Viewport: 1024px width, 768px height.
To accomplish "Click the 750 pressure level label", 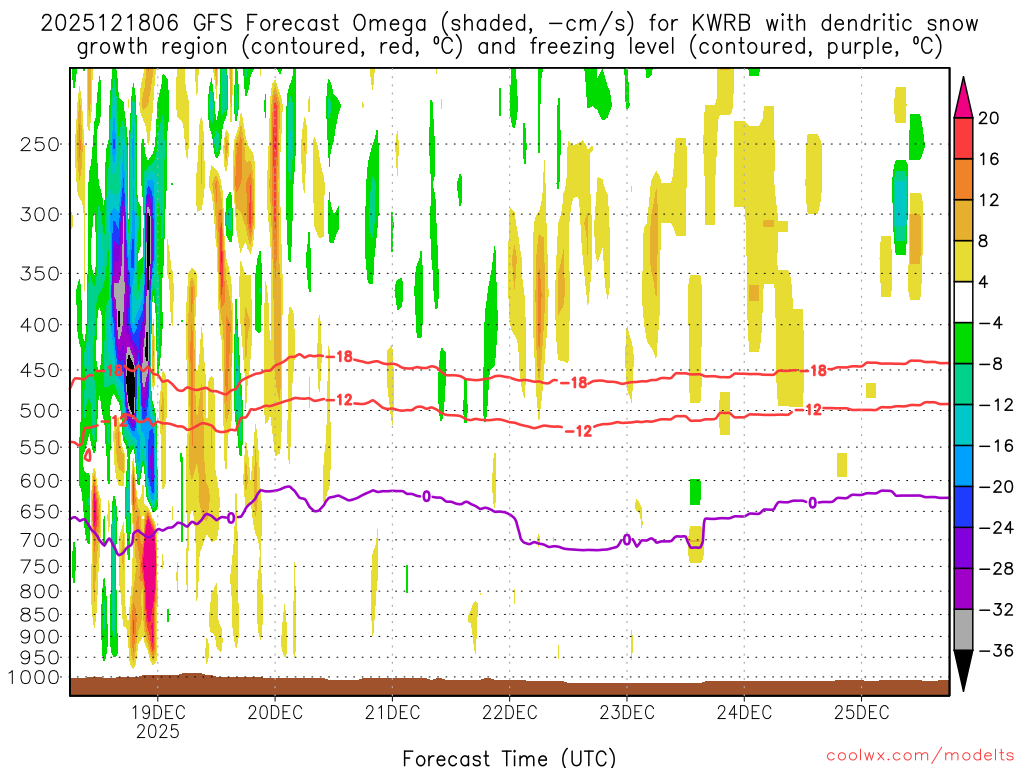I will pos(40,567).
